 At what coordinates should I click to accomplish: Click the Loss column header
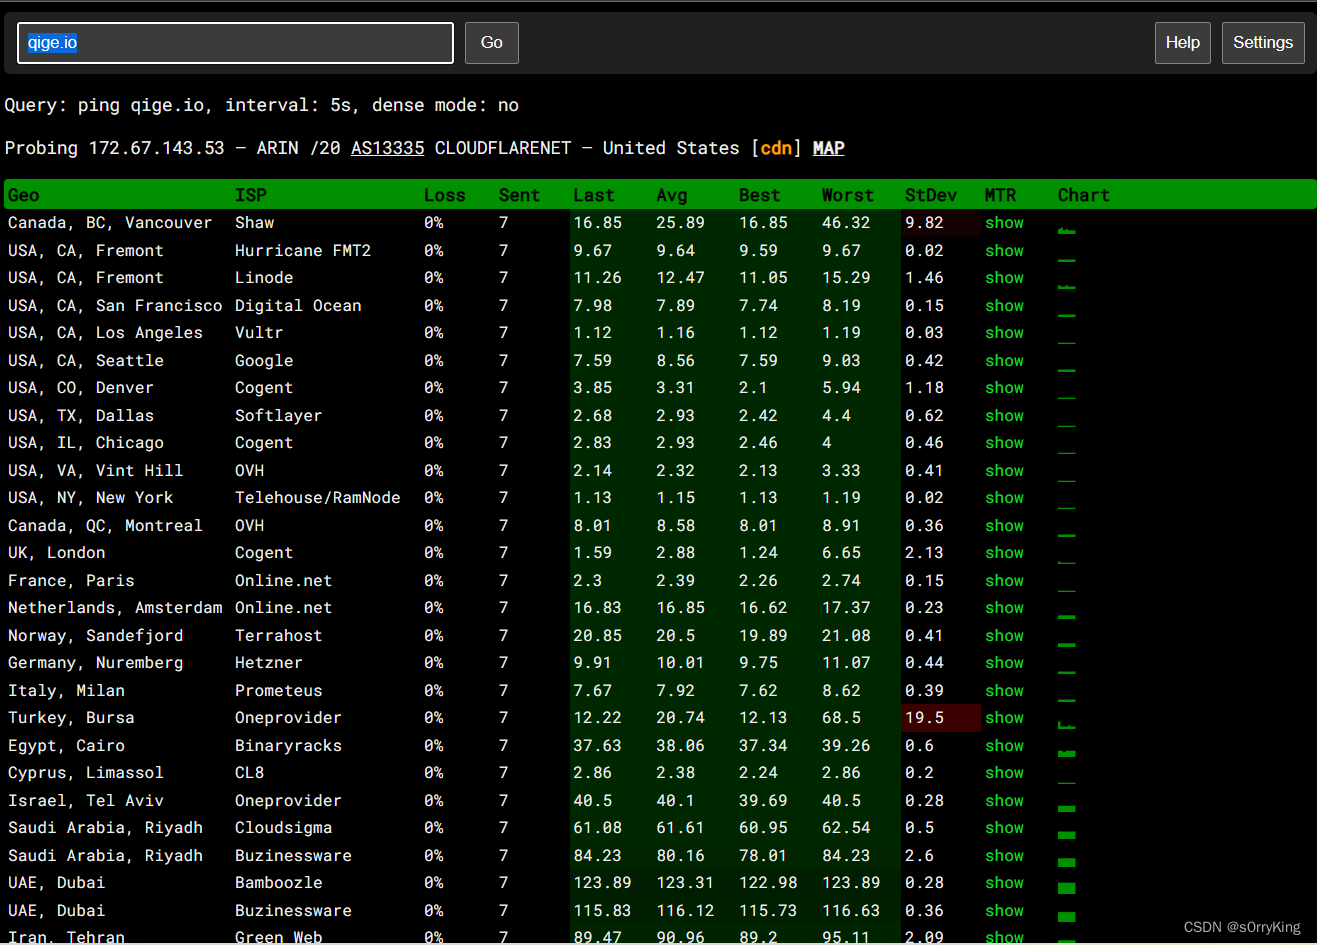444,195
